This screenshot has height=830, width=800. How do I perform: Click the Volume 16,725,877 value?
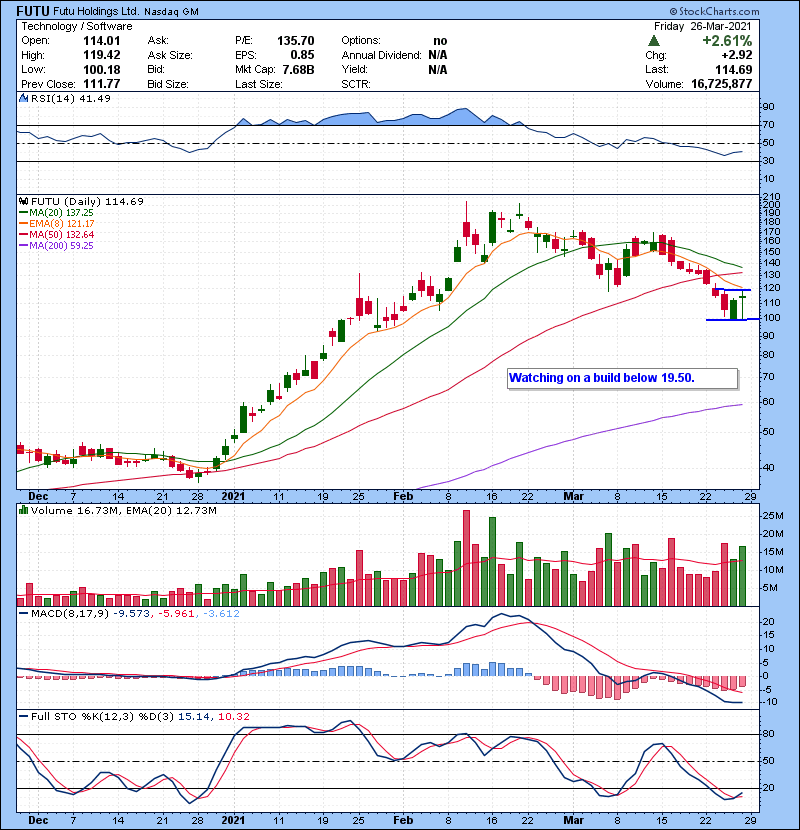point(722,84)
